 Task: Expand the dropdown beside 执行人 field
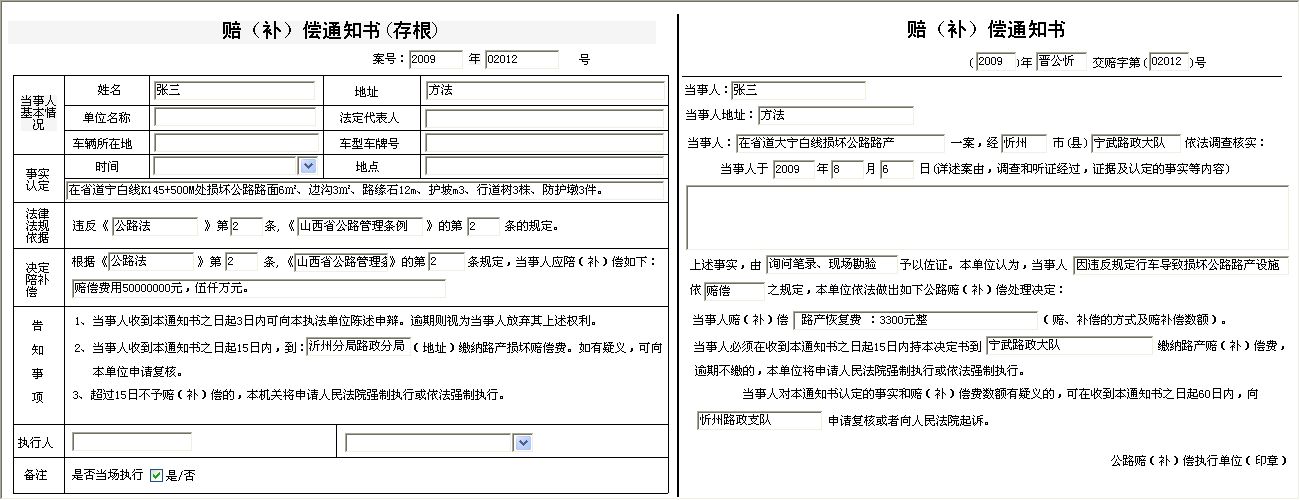click(522, 442)
